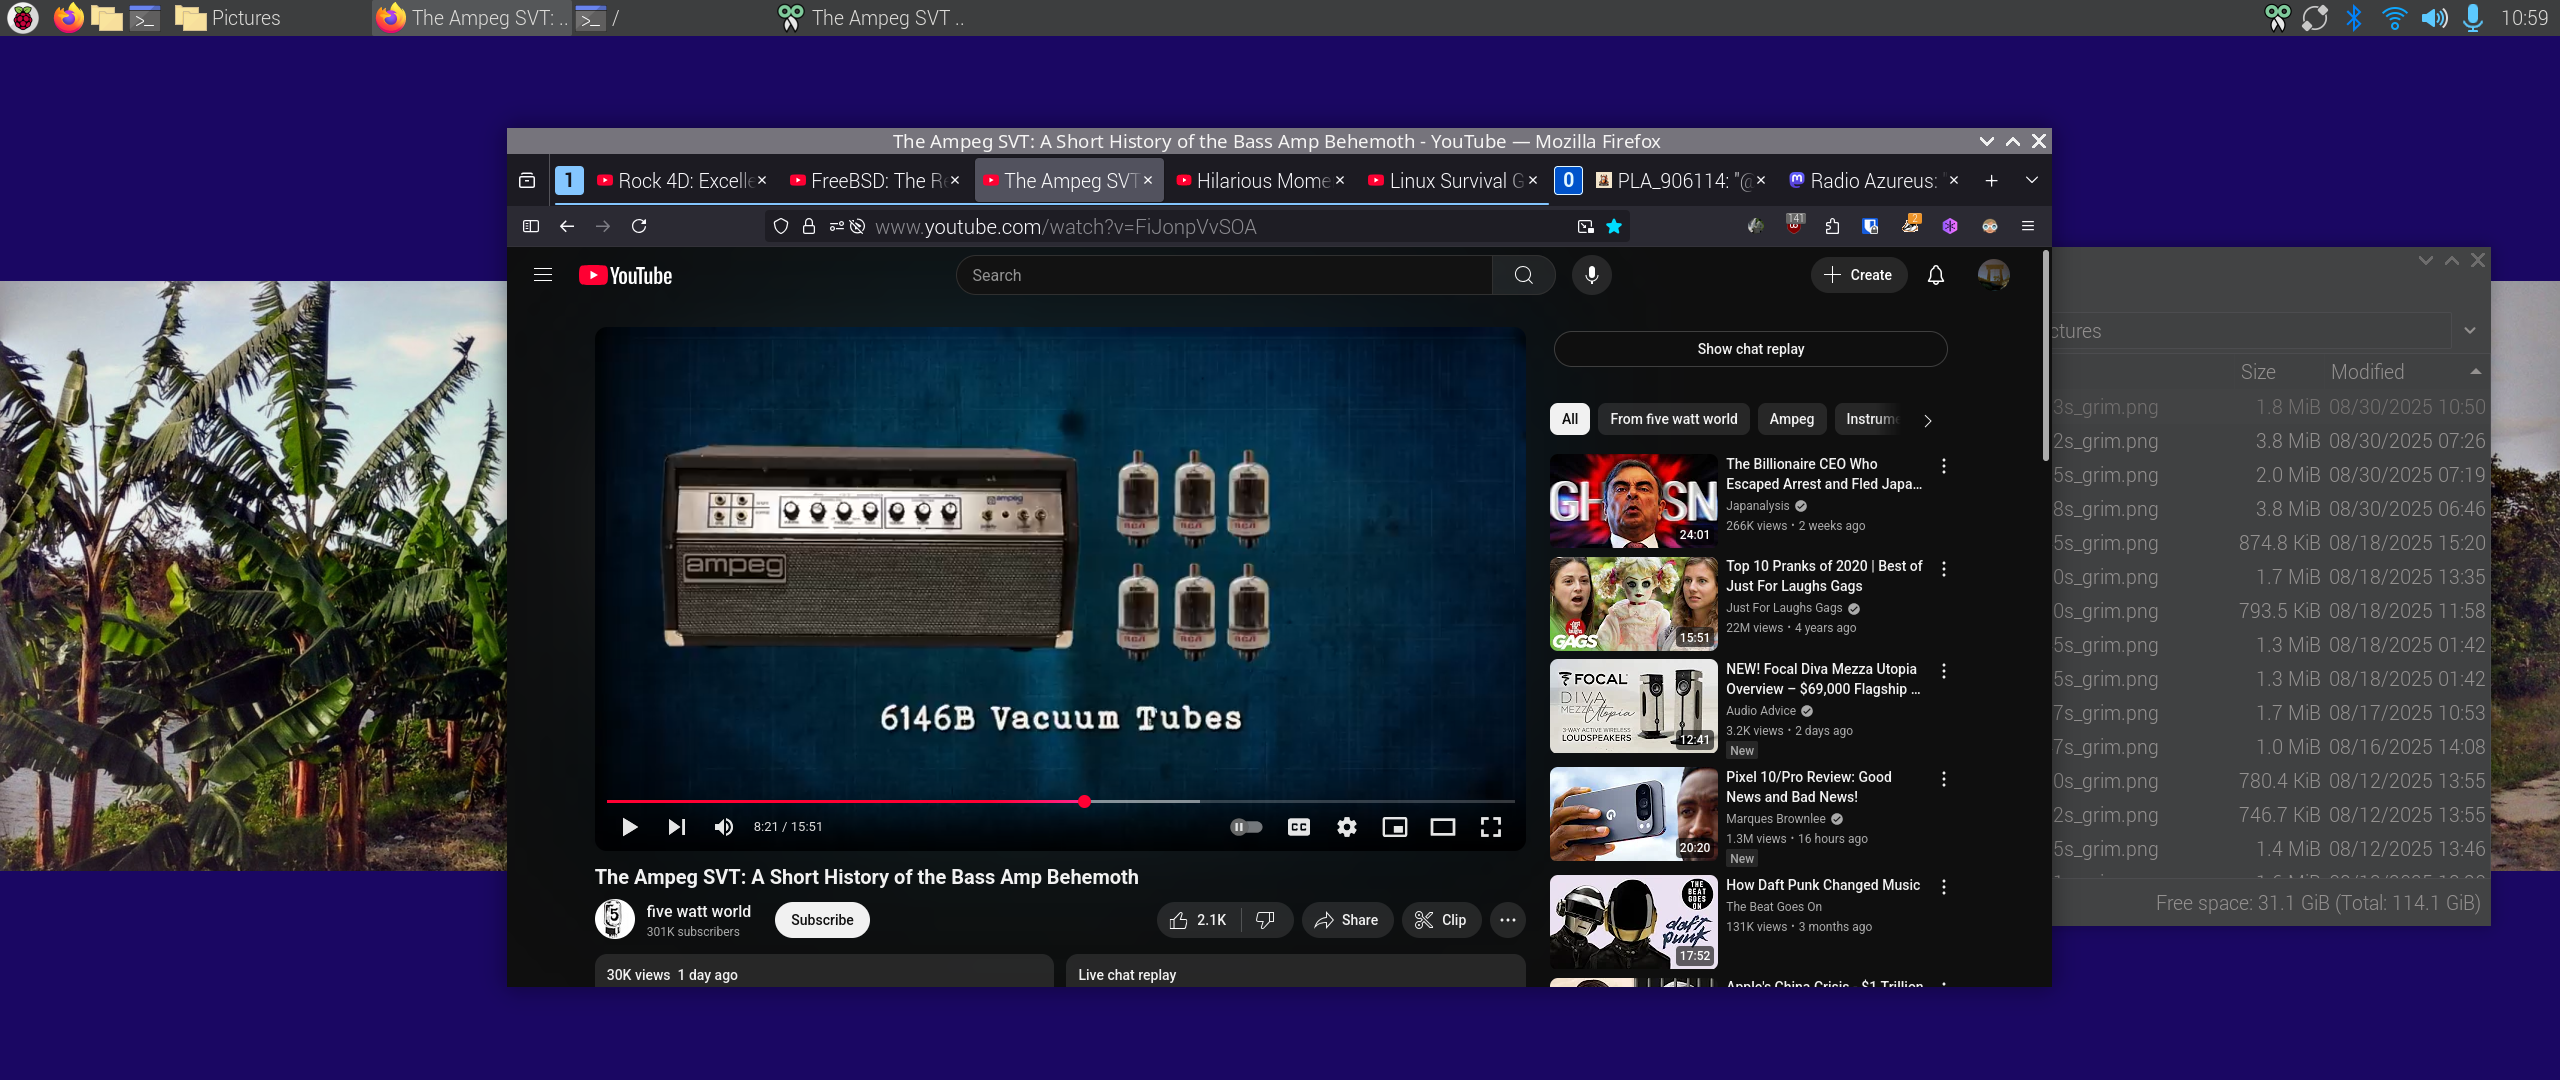
Task: Open the five watt world channel name
Action: coord(698,912)
